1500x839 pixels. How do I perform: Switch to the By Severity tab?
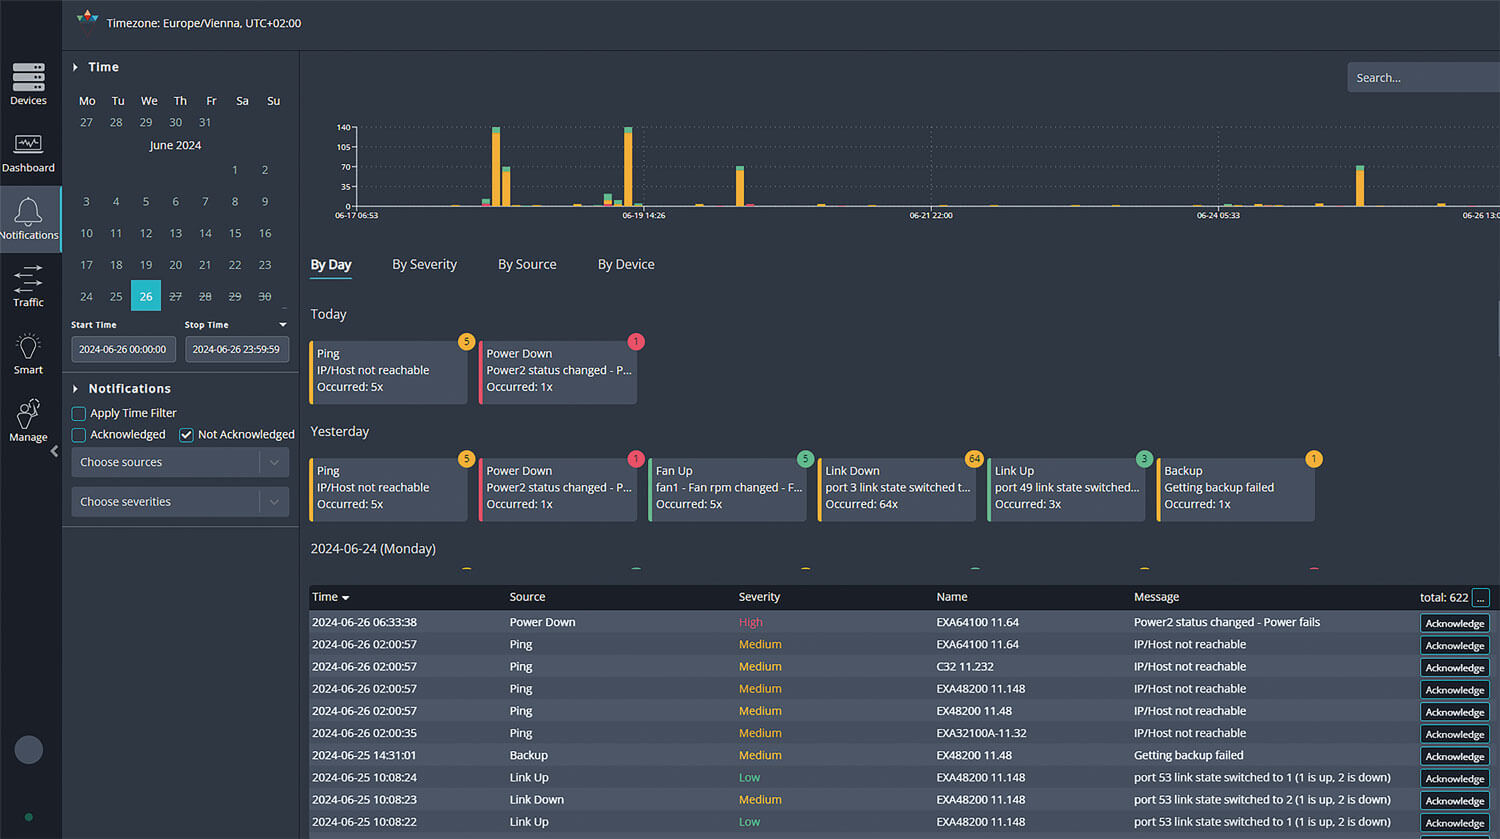click(424, 264)
